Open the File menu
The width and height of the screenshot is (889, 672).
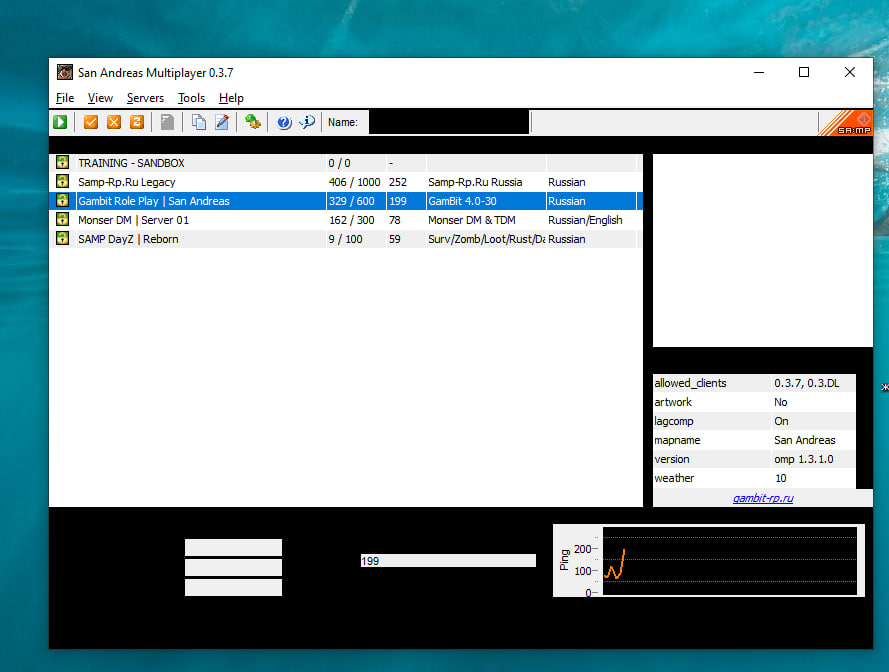tap(65, 98)
